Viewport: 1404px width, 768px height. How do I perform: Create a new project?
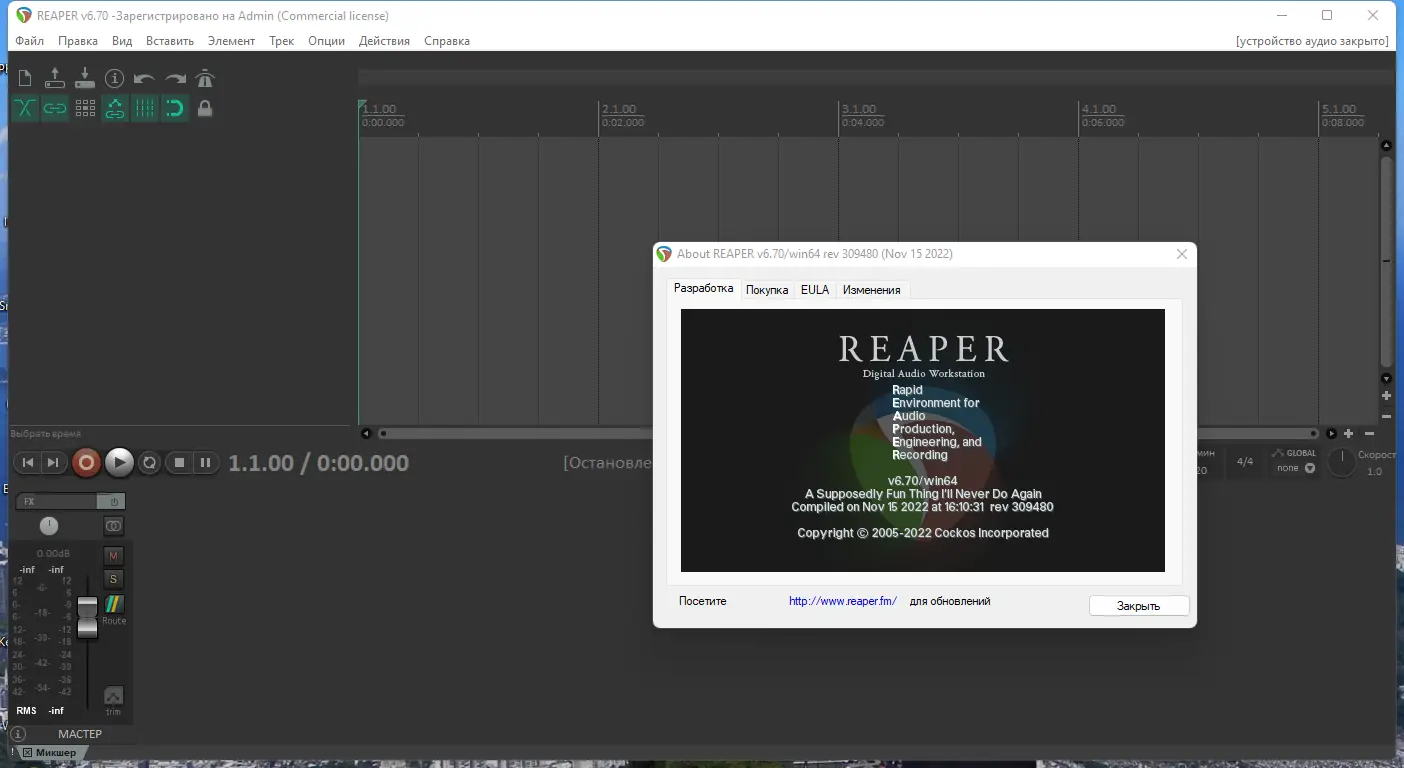[23, 77]
